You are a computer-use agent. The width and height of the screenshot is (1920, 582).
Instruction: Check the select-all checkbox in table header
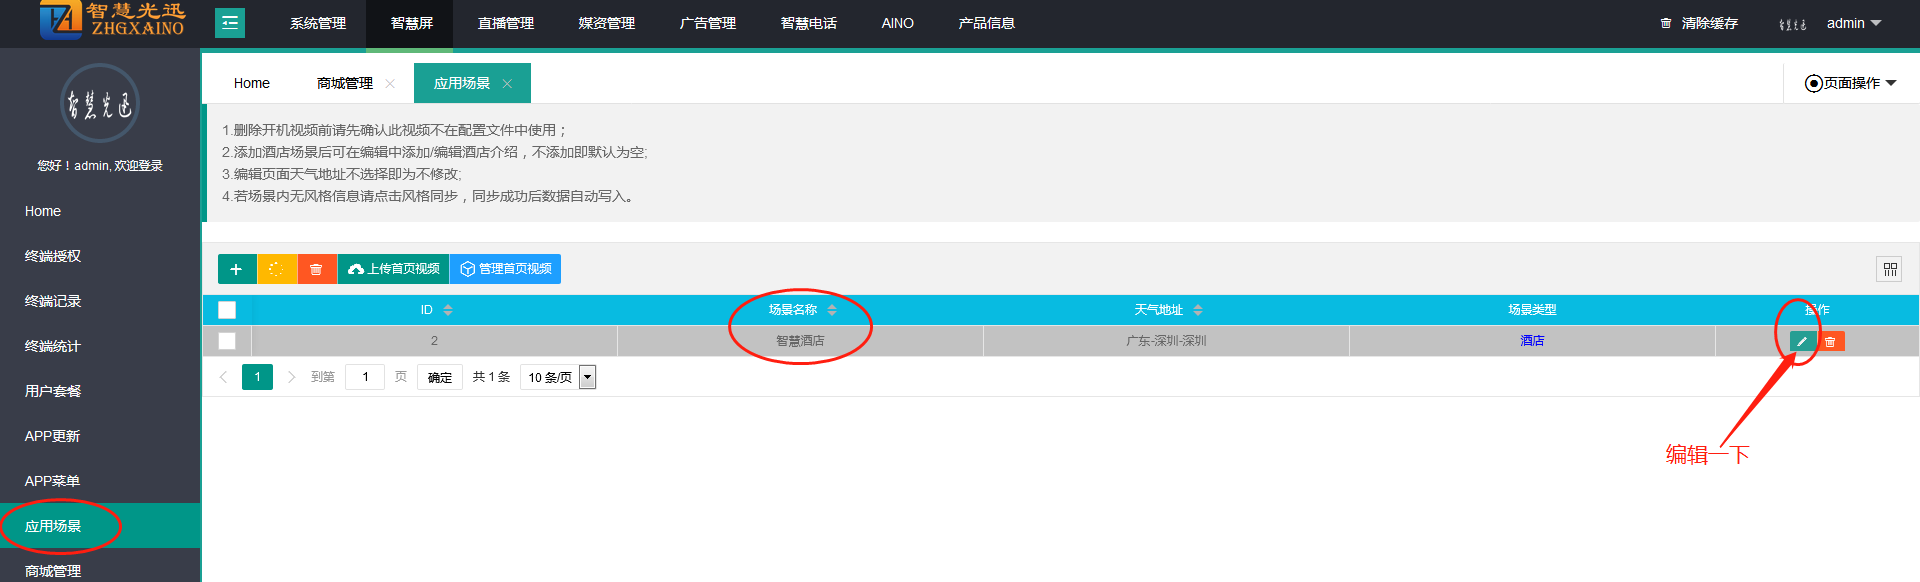pos(227,310)
